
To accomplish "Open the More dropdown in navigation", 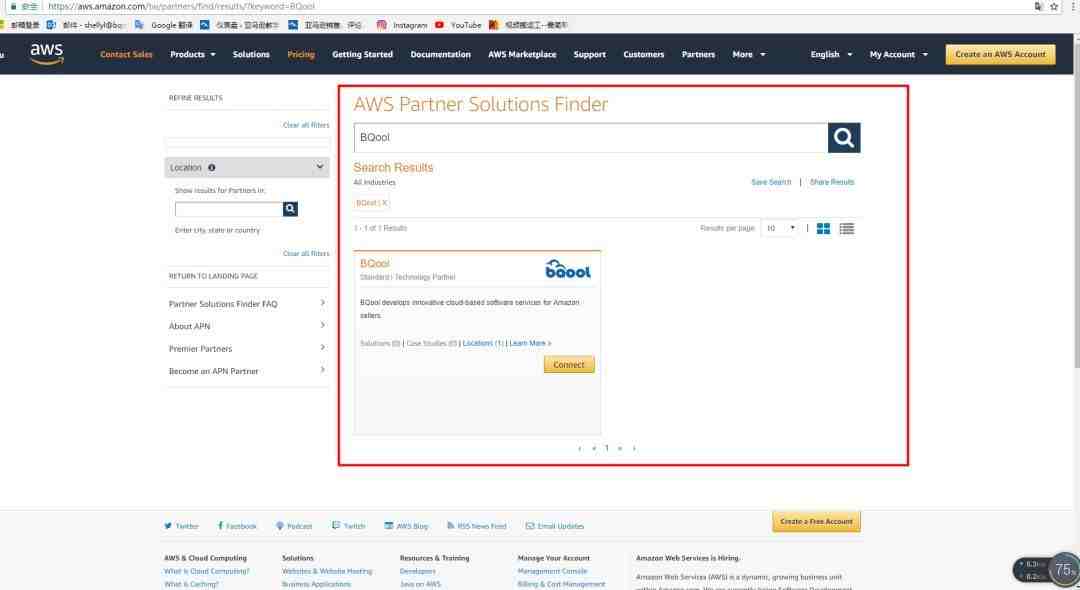I will pos(749,54).
